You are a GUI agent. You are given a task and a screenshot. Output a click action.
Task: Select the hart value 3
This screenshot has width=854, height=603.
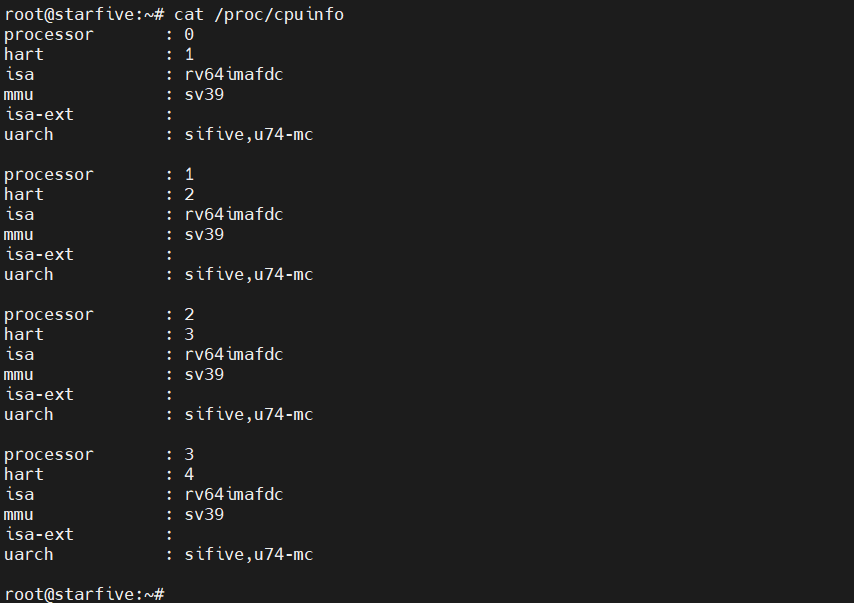pos(189,334)
